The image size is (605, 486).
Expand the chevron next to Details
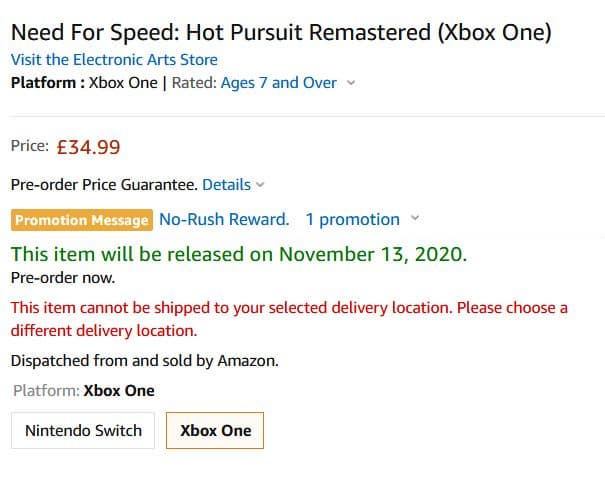pos(261,185)
